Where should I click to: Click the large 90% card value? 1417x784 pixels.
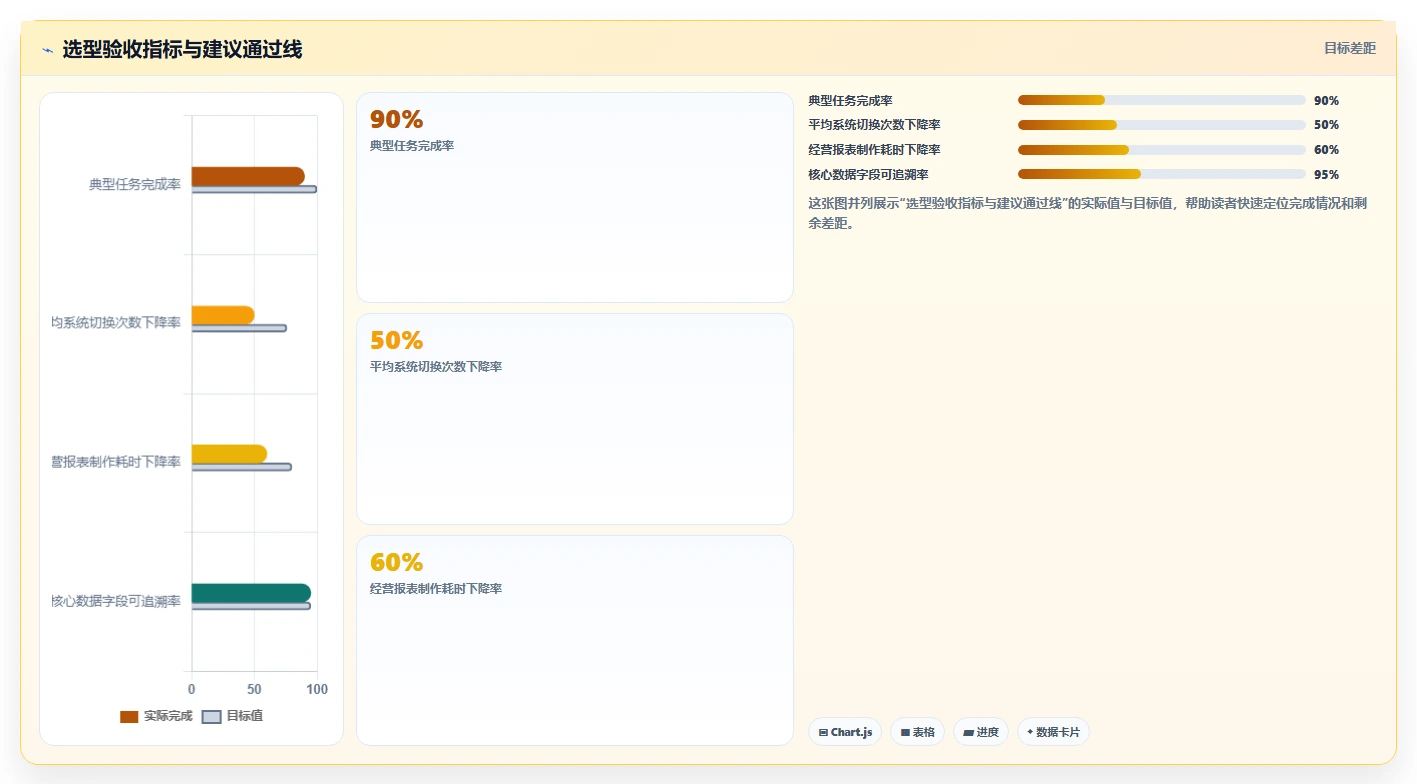pyautogui.click(x=397, y=120)
